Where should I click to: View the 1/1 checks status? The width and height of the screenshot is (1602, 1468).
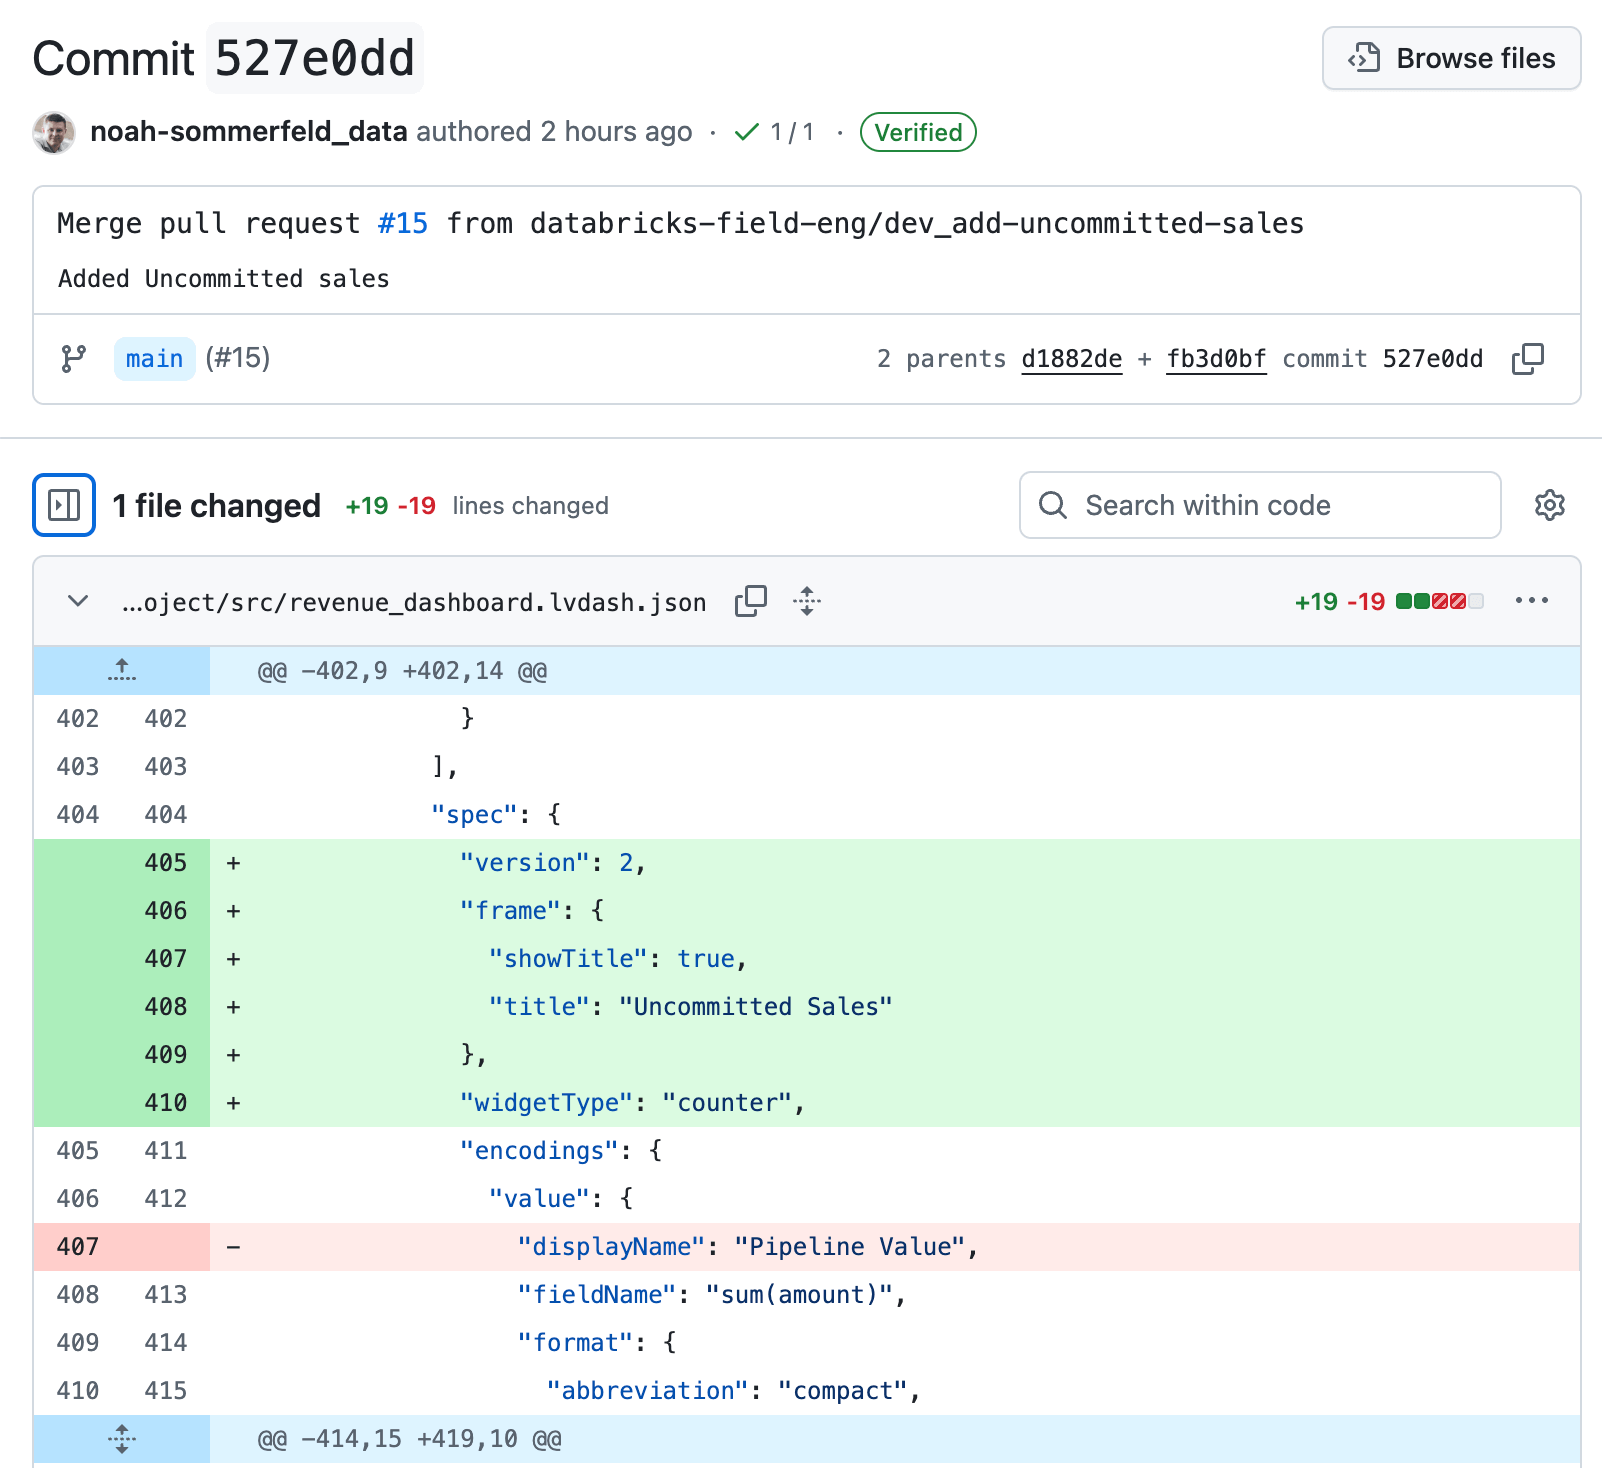[775, 132]
